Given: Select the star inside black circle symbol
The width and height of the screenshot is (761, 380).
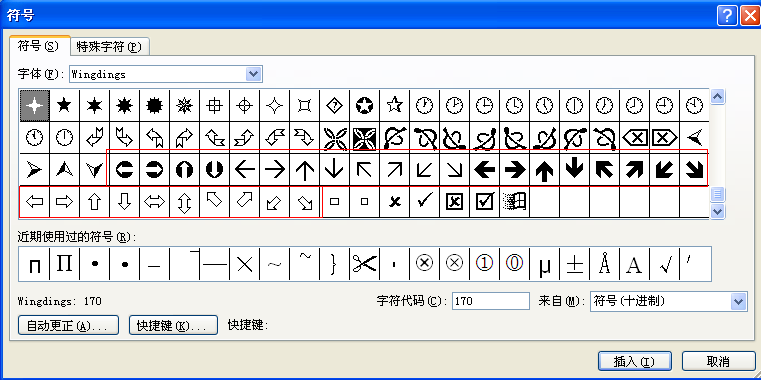Looking at the screenshot, I should pyautogui.click(x=364, y=105).
